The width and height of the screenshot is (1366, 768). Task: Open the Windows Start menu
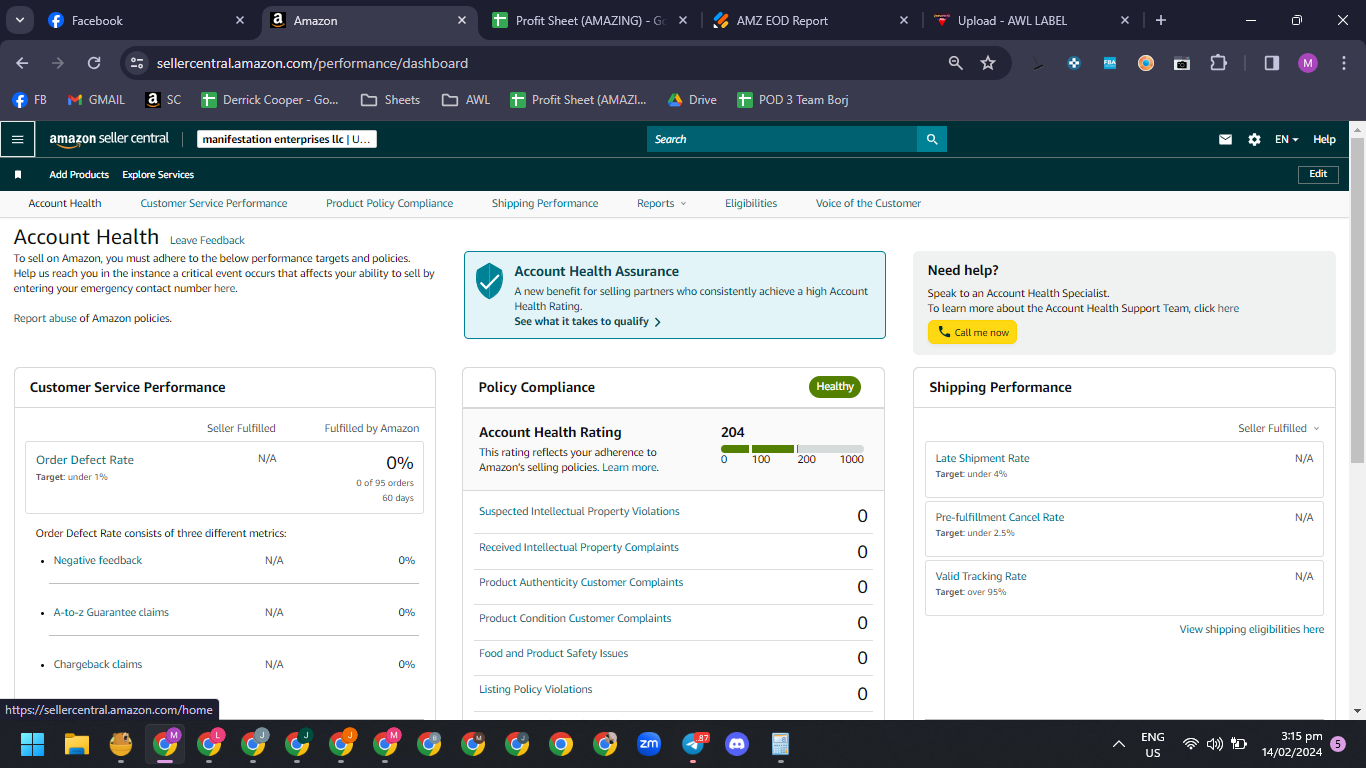coord(33,744)
